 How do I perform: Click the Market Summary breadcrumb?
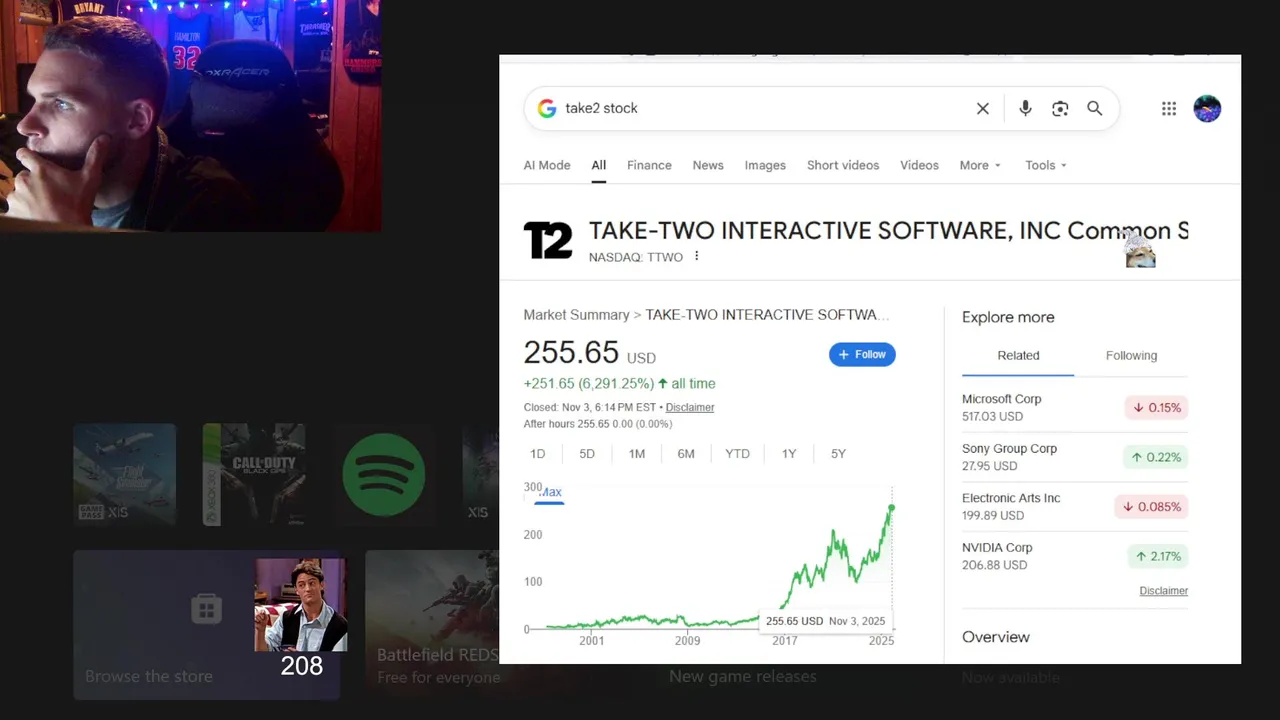click(x=576, y=314)
